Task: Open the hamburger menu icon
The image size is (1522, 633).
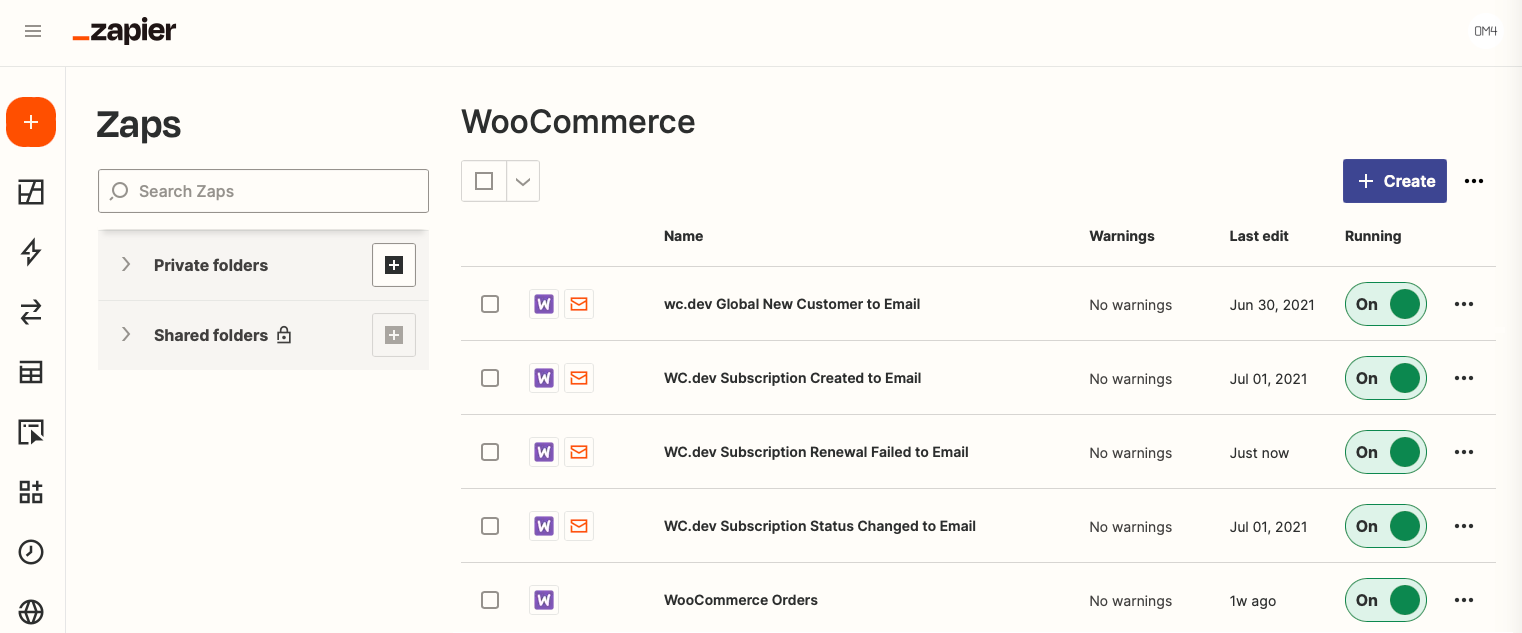Action: tap(33, 31)
